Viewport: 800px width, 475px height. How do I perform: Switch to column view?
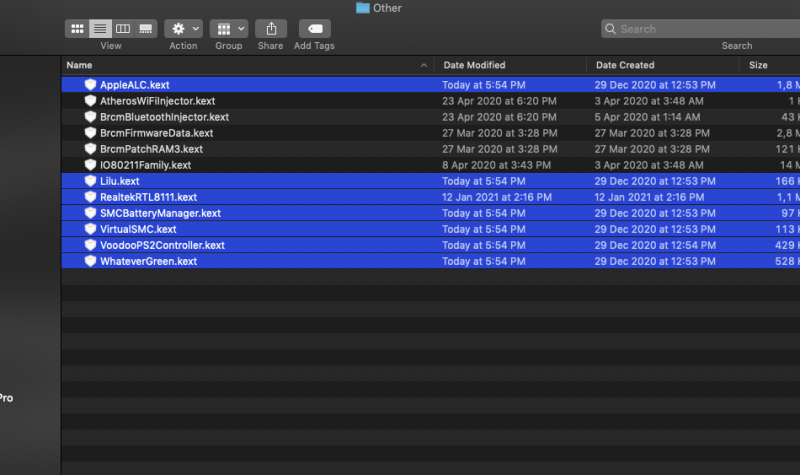tap(123, 29)
